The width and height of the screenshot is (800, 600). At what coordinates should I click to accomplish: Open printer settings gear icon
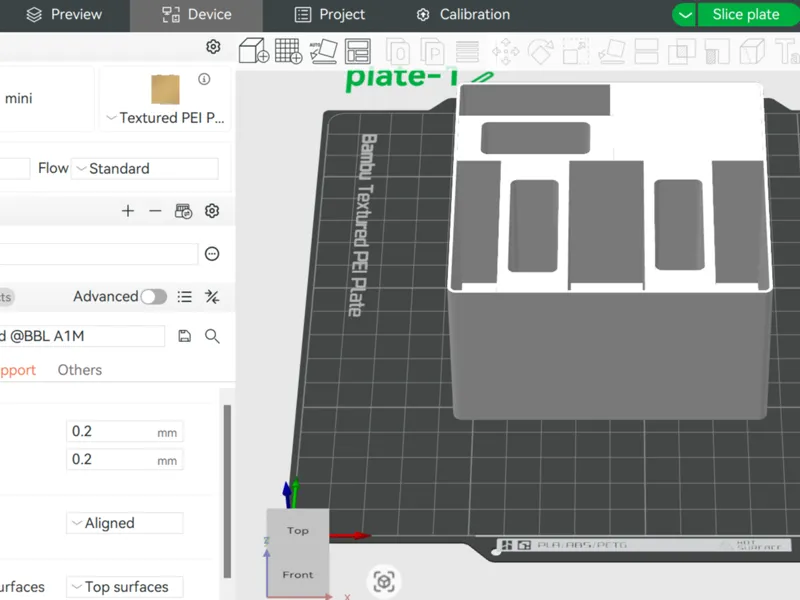pos(213,47)
